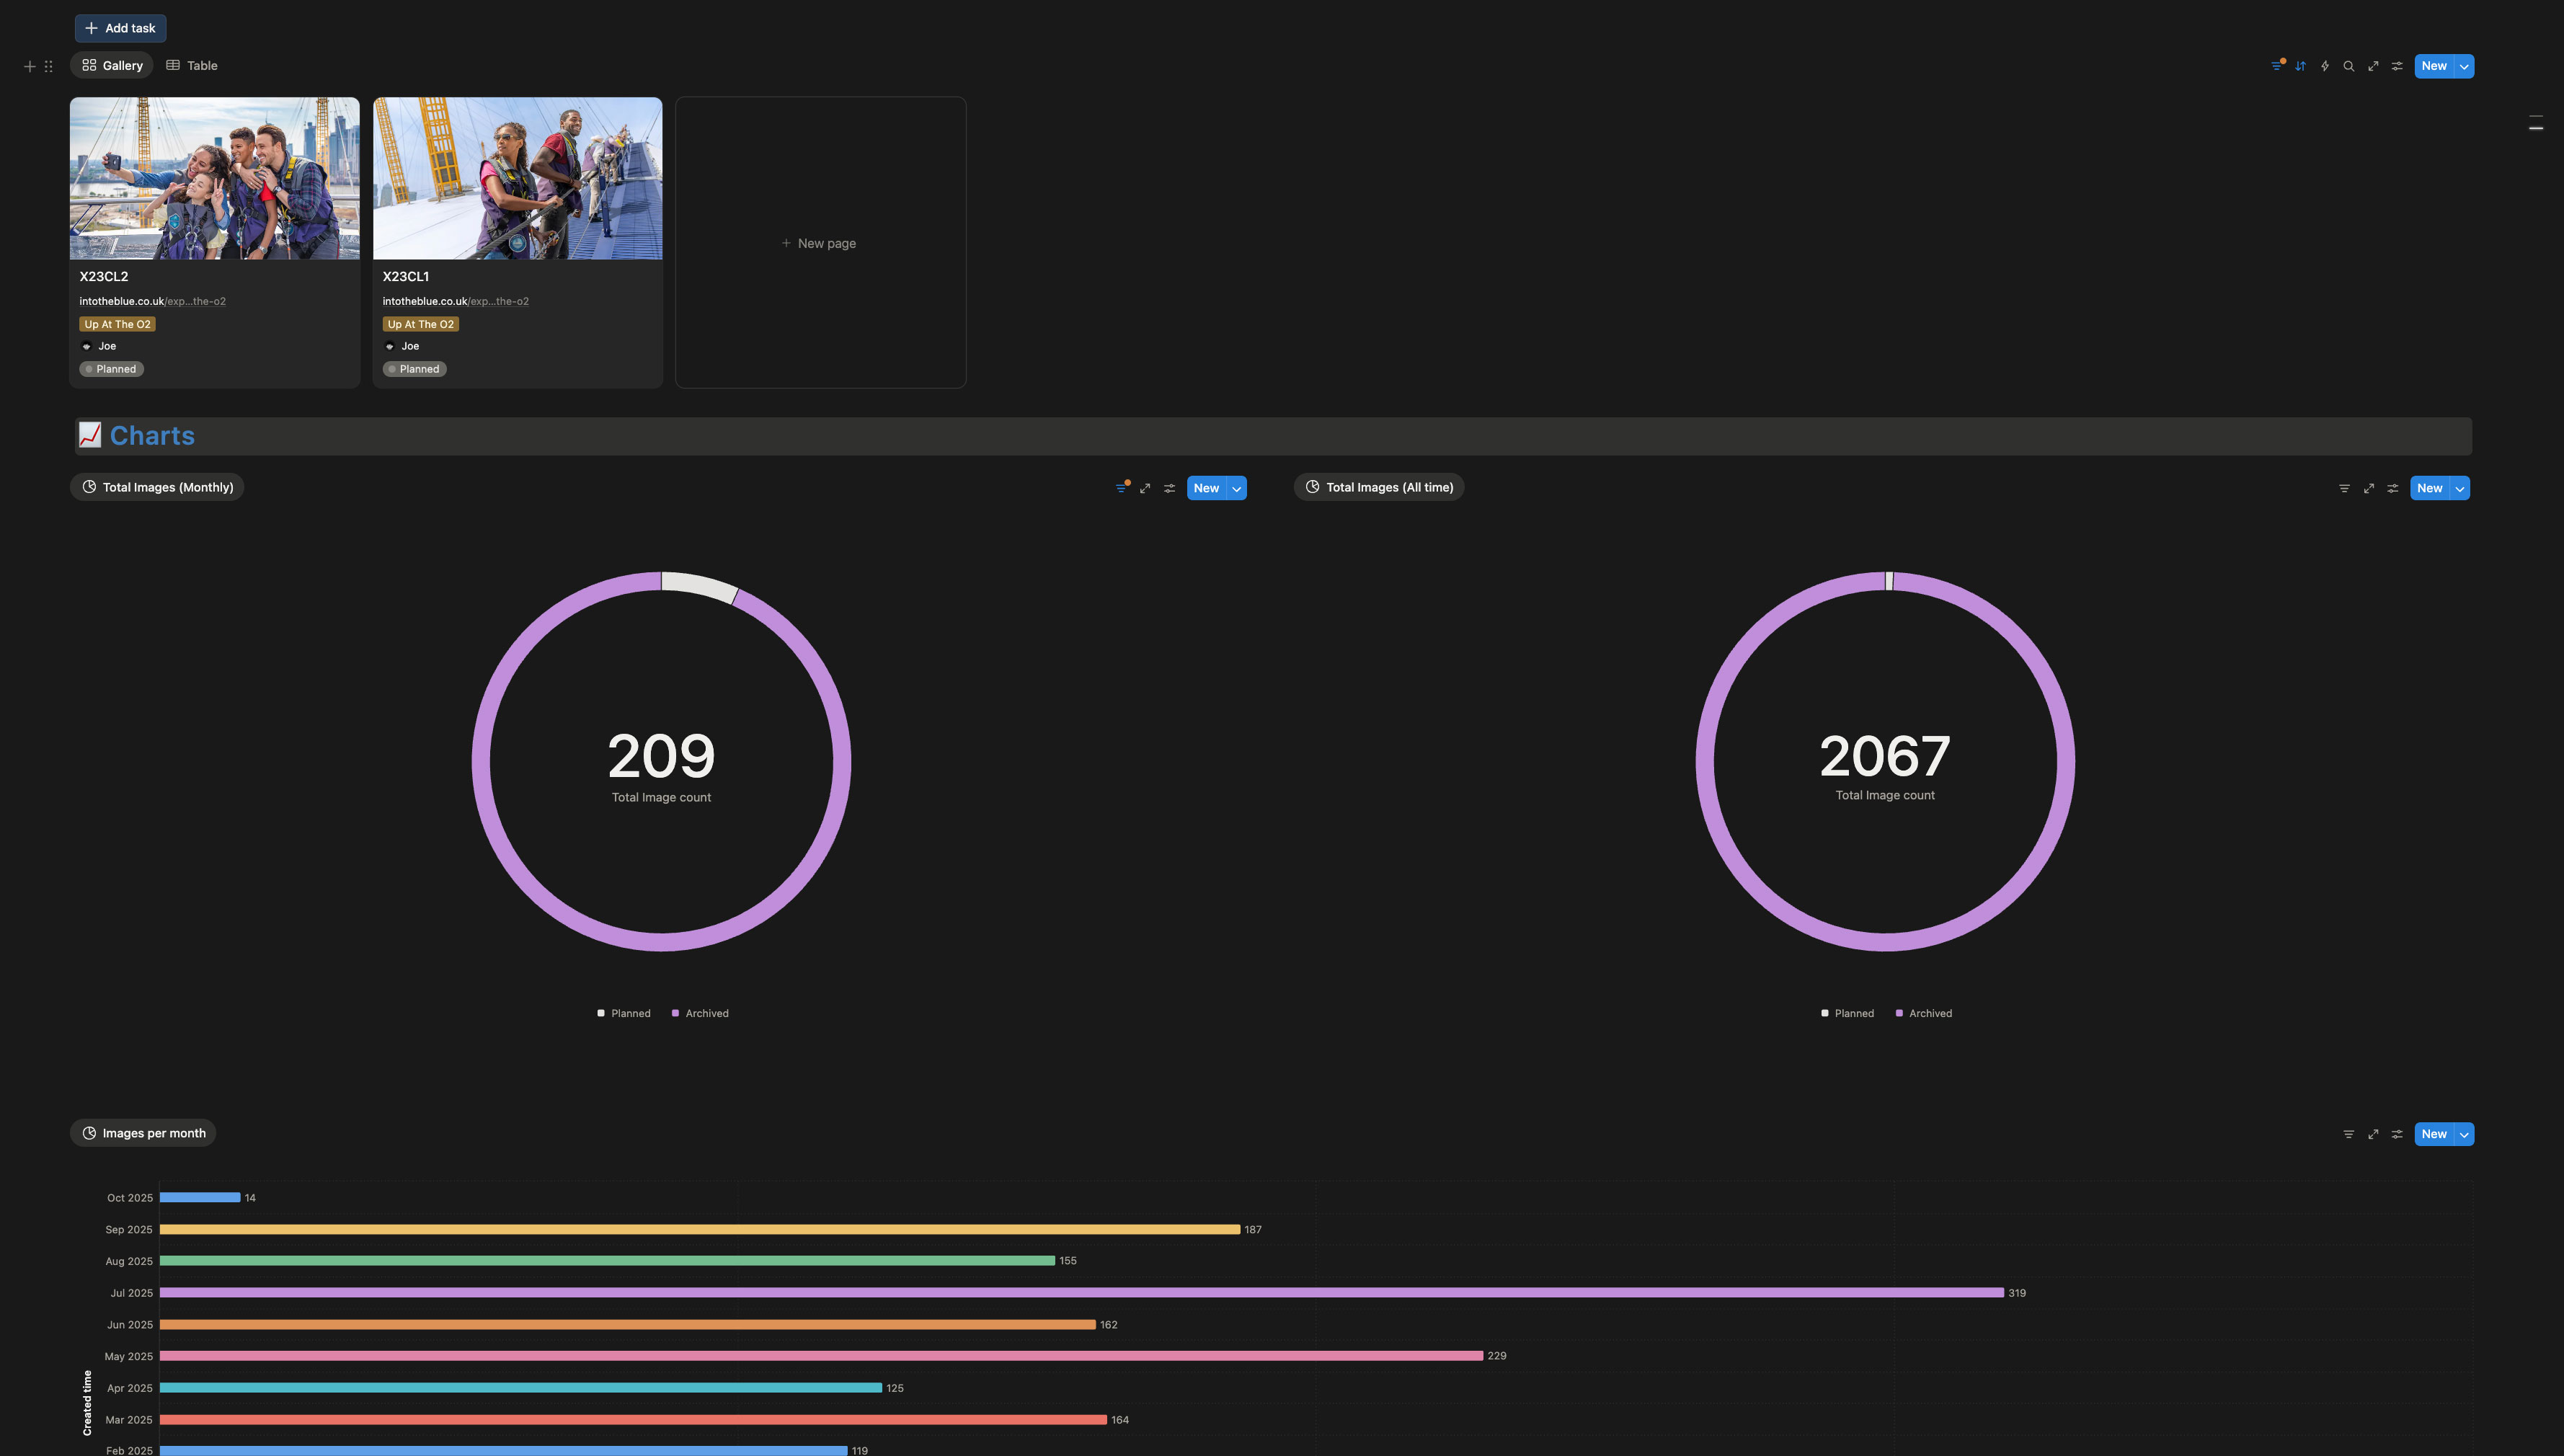The height and width of the screenshot is (1456, 2564).
Task: Click the clock icon on Total Images (All time)
Action: [x=1312, y=487]
